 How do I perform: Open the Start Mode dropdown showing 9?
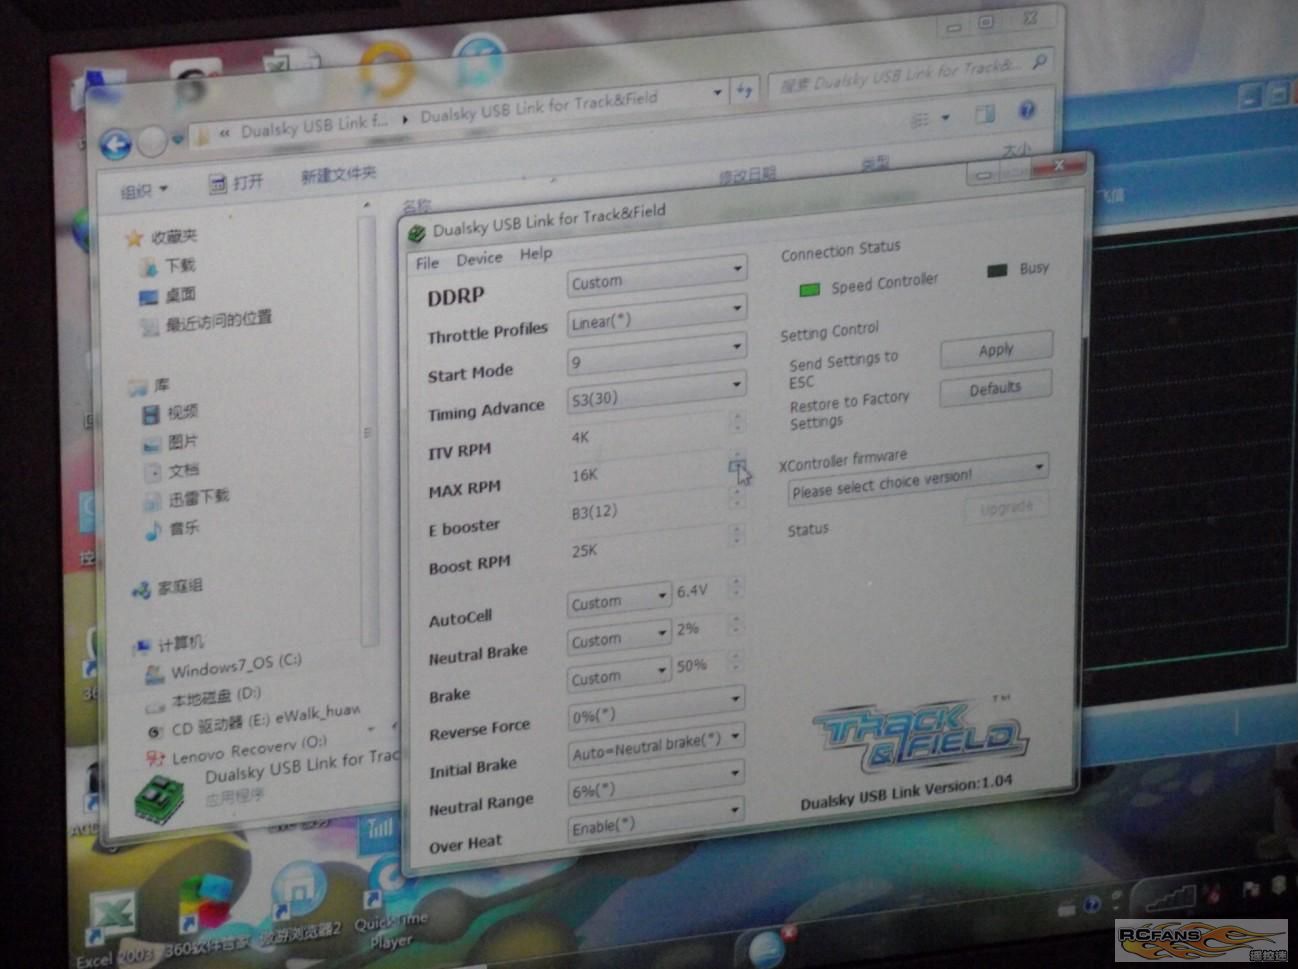click(657, 355)
